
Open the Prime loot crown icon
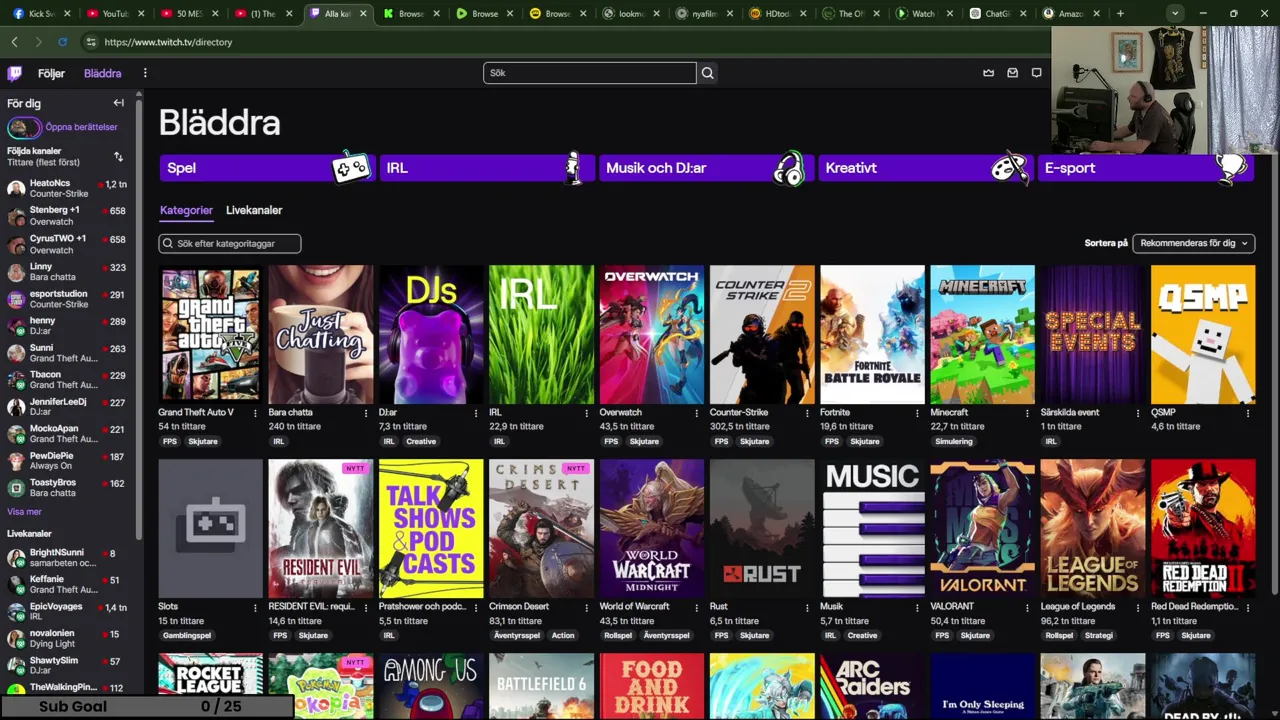(988, 73)
